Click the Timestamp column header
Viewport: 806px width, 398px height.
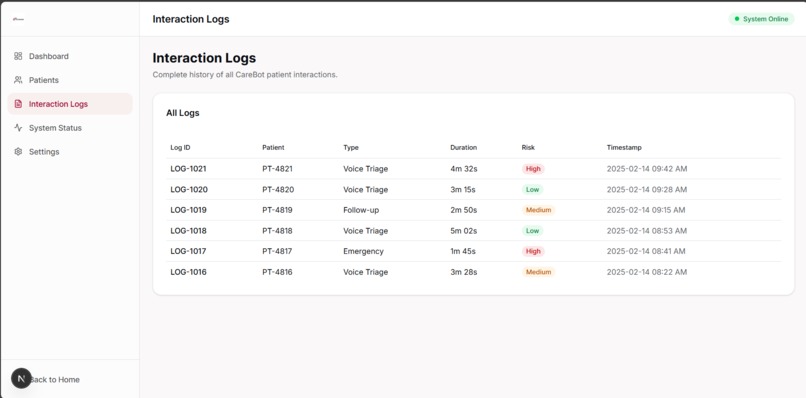click(624, 148)
